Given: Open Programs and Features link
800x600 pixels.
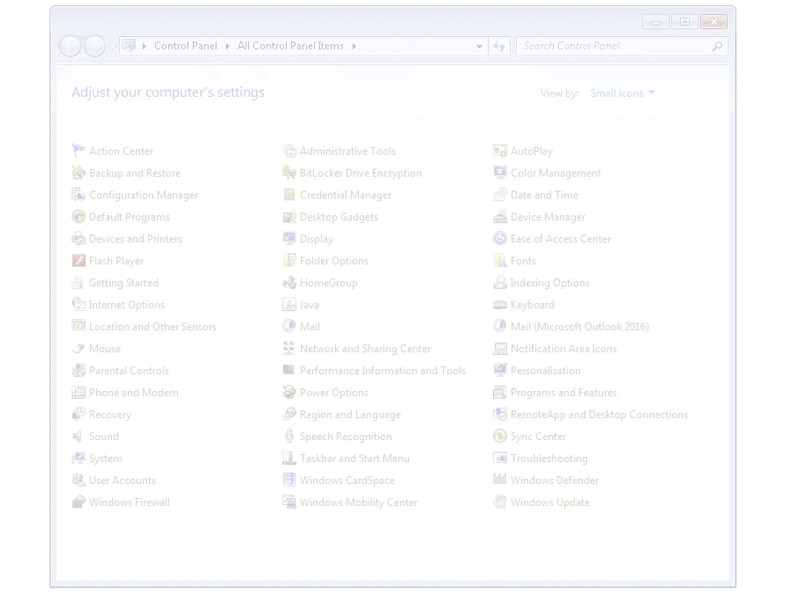Looking at the screenshot, I should (x=564, y=392).
